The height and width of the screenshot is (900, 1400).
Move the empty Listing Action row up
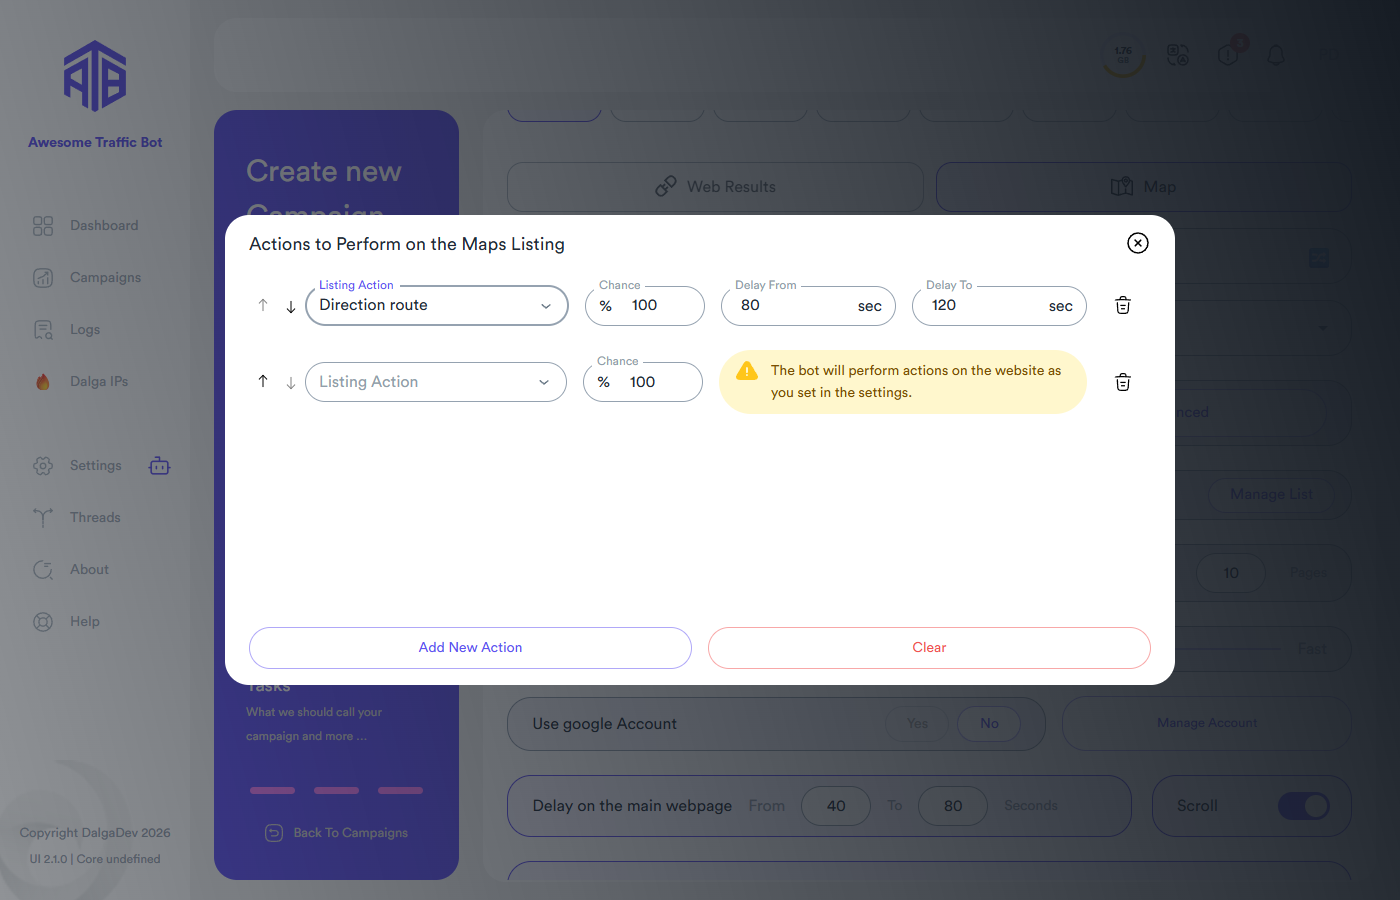pos(263,381)
